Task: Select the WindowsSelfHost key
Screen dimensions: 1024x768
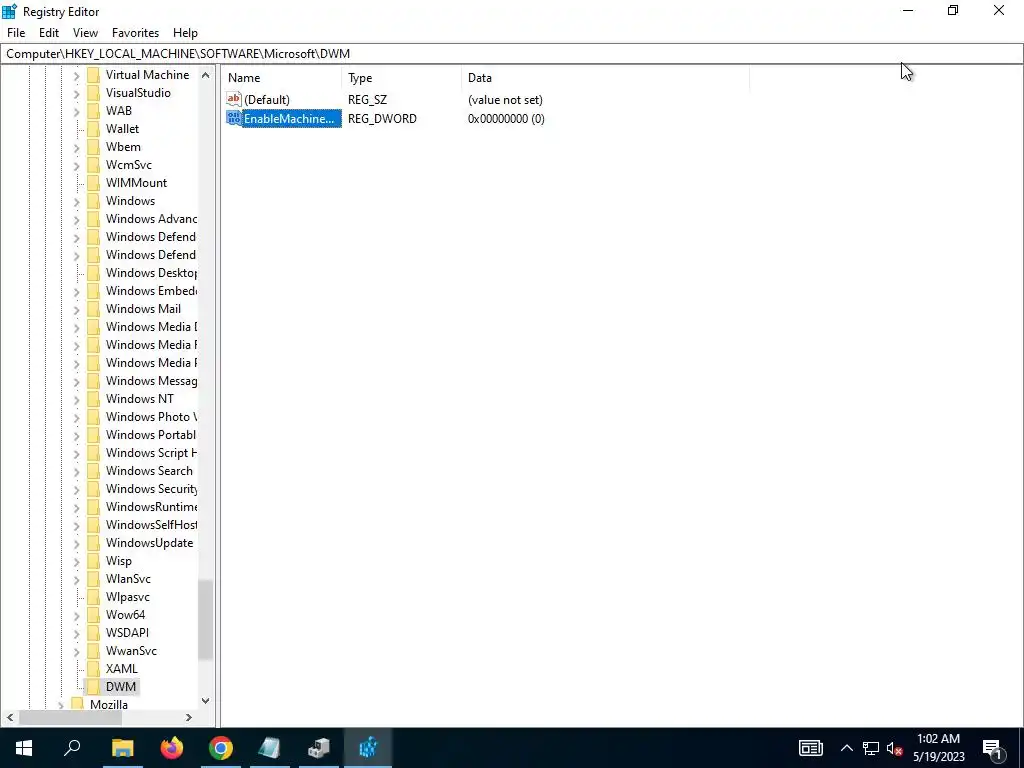Action: [x=151, y=525]
